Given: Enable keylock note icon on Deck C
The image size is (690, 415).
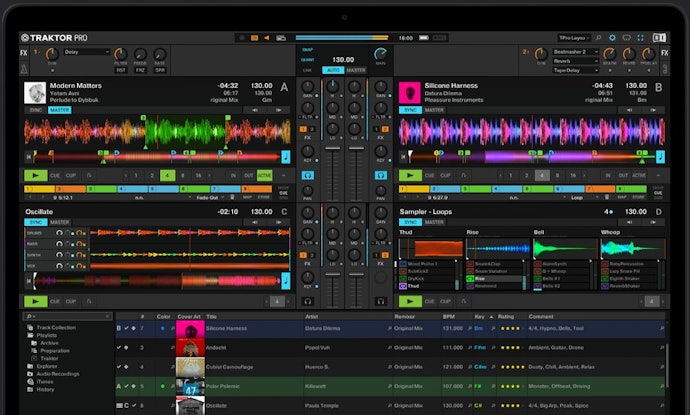Looking at the screenshot, I should pos(286,281).
